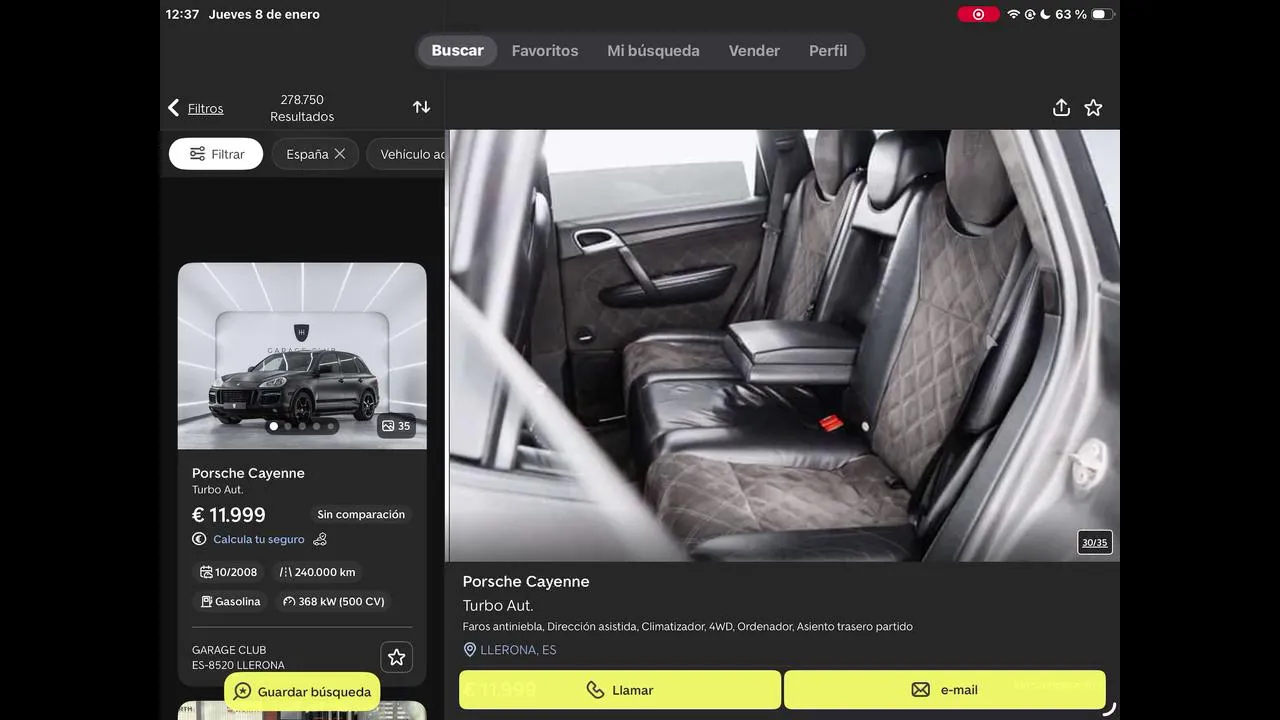
Task: Tap GARAGE CLUB dealer name
Action: pos(229,650)
